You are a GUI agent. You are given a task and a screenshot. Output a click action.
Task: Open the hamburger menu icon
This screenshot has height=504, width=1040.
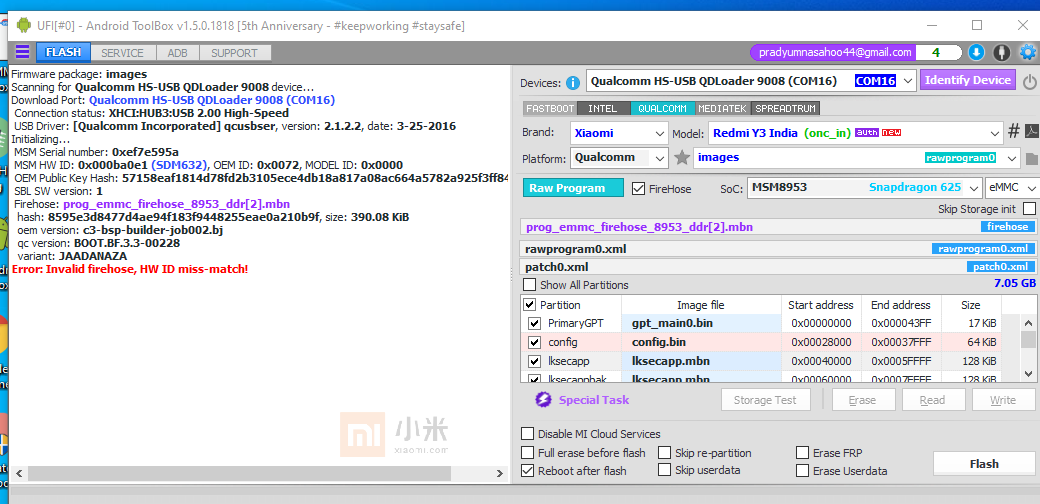click(x=23, y=52)
